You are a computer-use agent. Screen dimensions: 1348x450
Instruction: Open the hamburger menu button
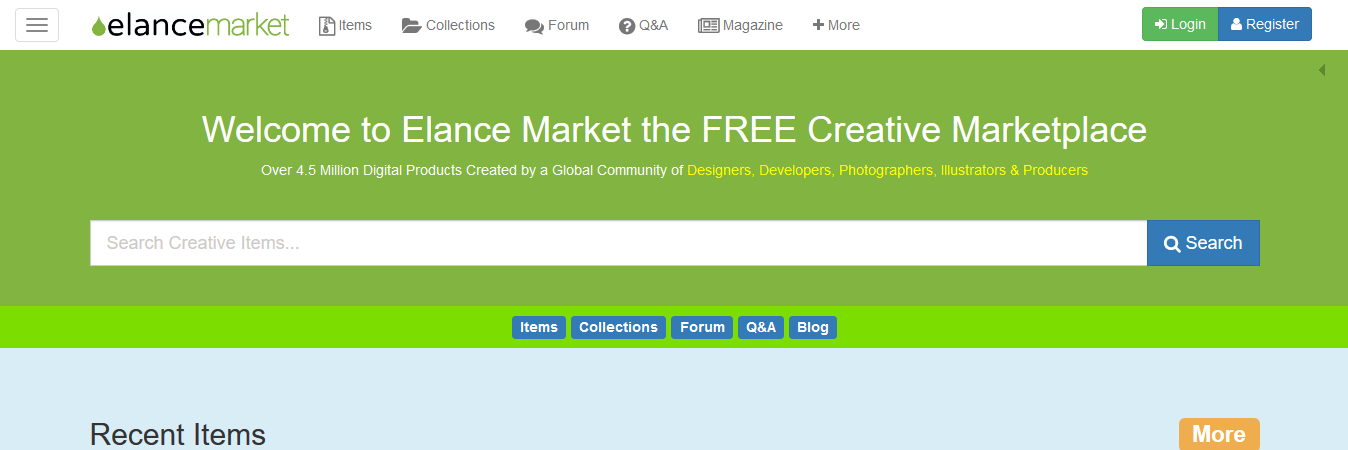point(37,25)
